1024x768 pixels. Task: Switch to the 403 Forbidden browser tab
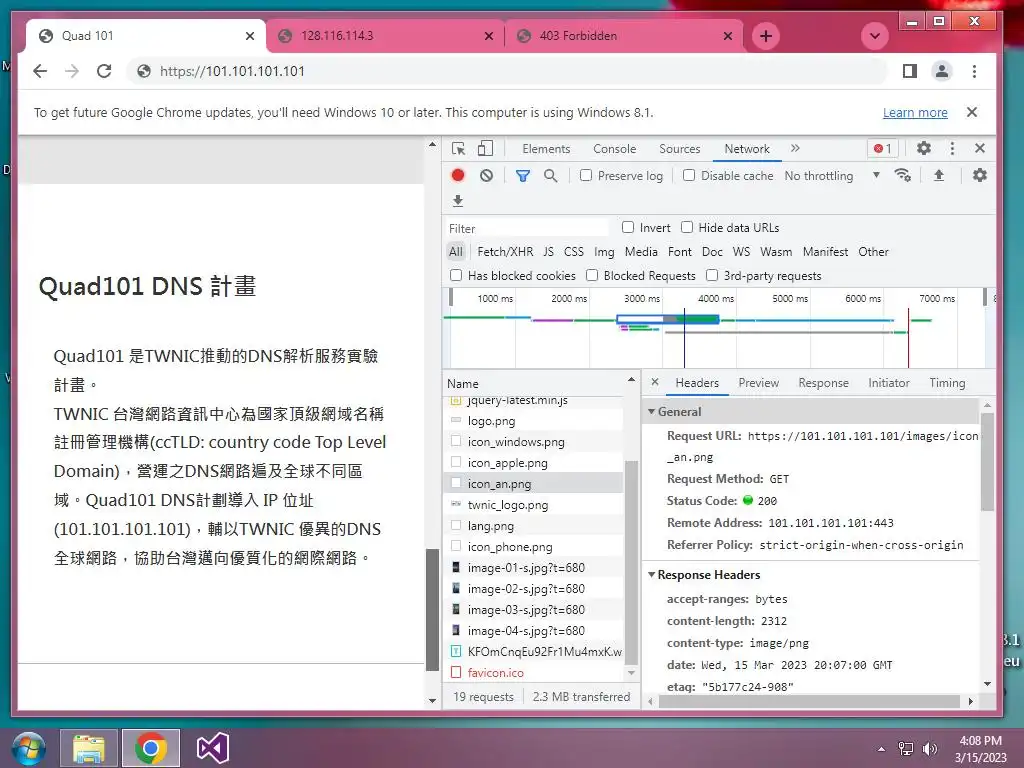coord(624,36)
